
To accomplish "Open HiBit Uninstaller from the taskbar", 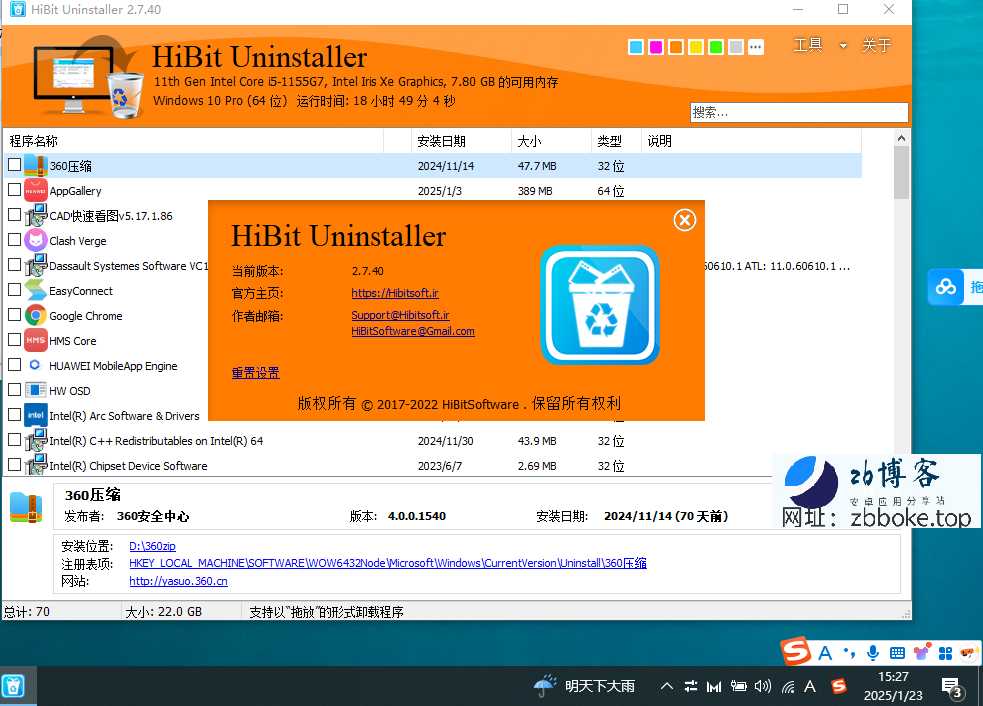I will (x=13, y=686).
